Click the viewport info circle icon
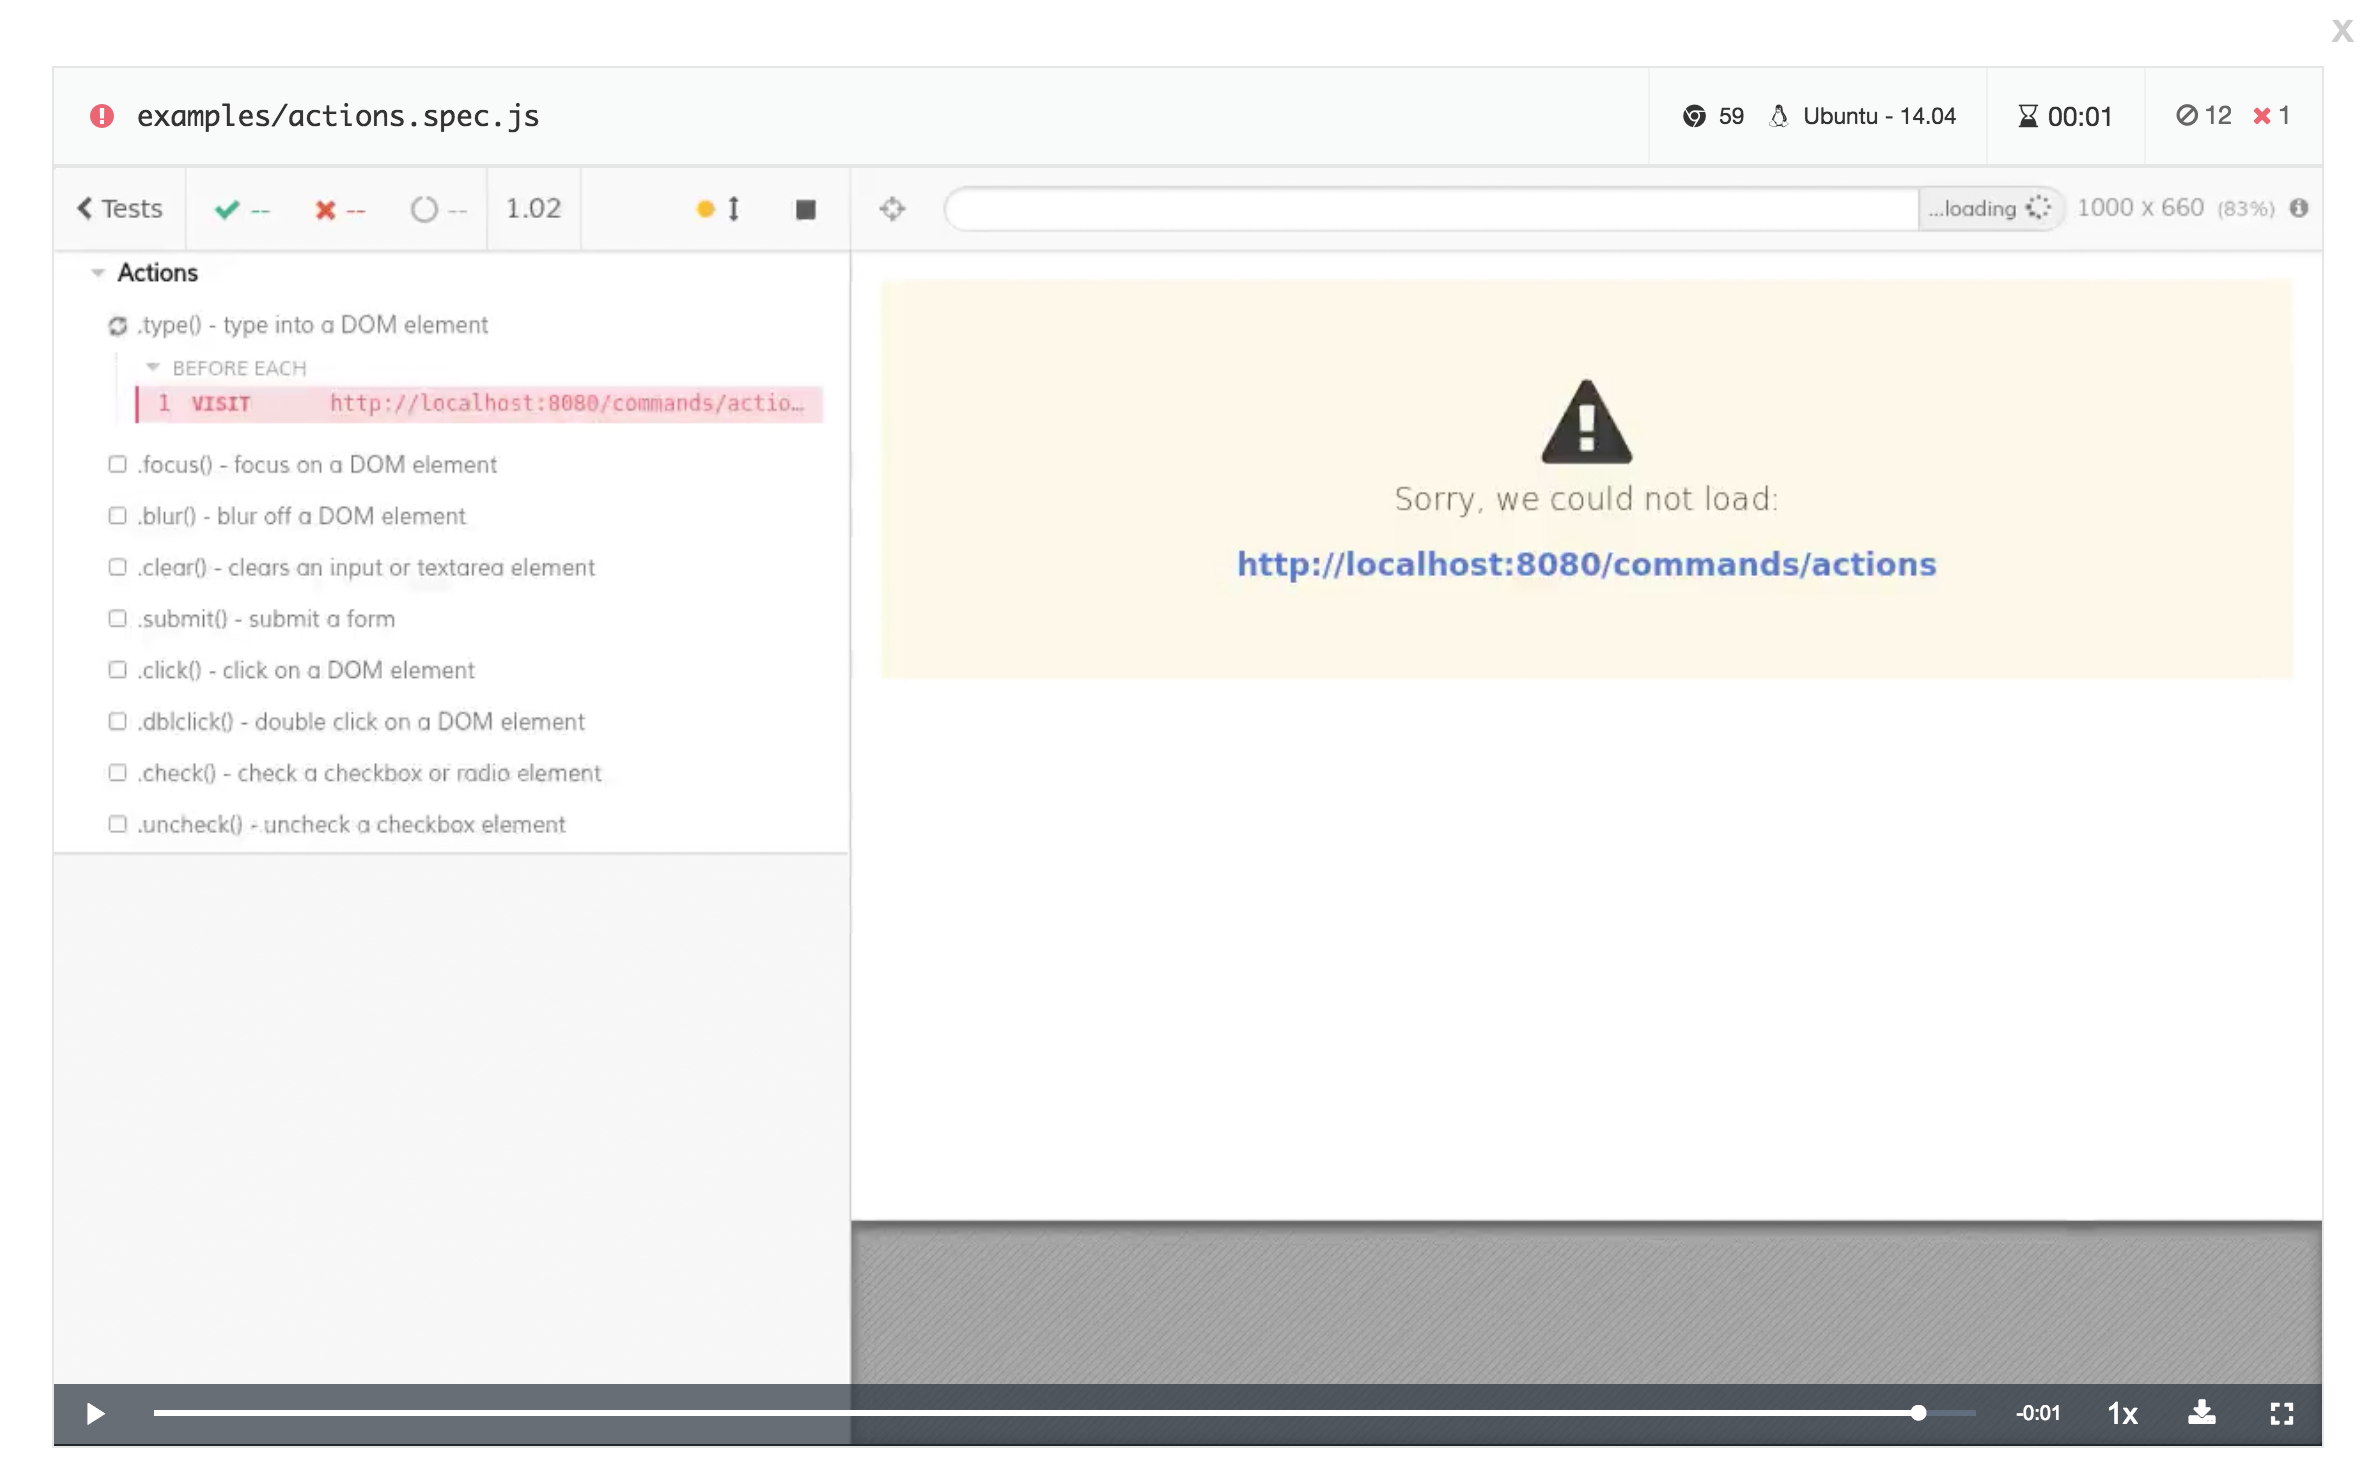2376x1476 pixels. tap(2300, 209)
